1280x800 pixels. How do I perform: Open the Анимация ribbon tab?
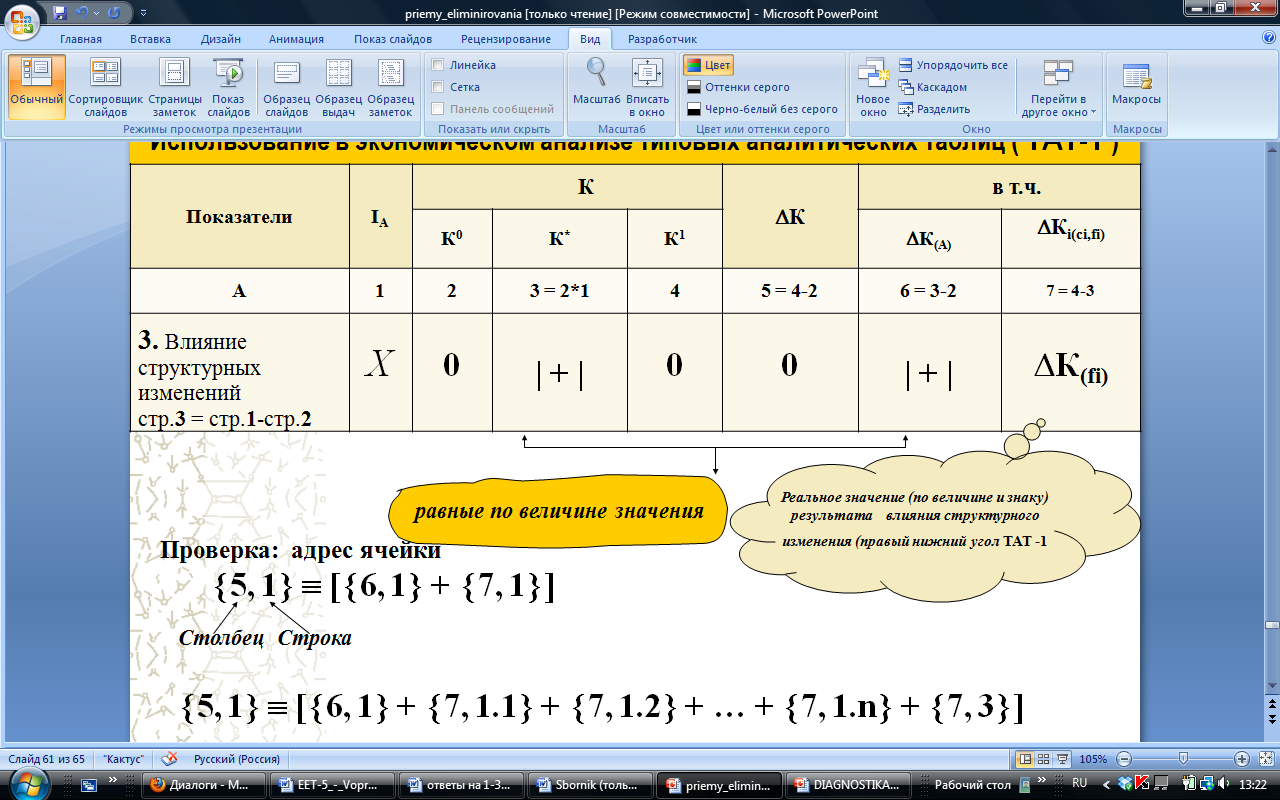[296, 39]
